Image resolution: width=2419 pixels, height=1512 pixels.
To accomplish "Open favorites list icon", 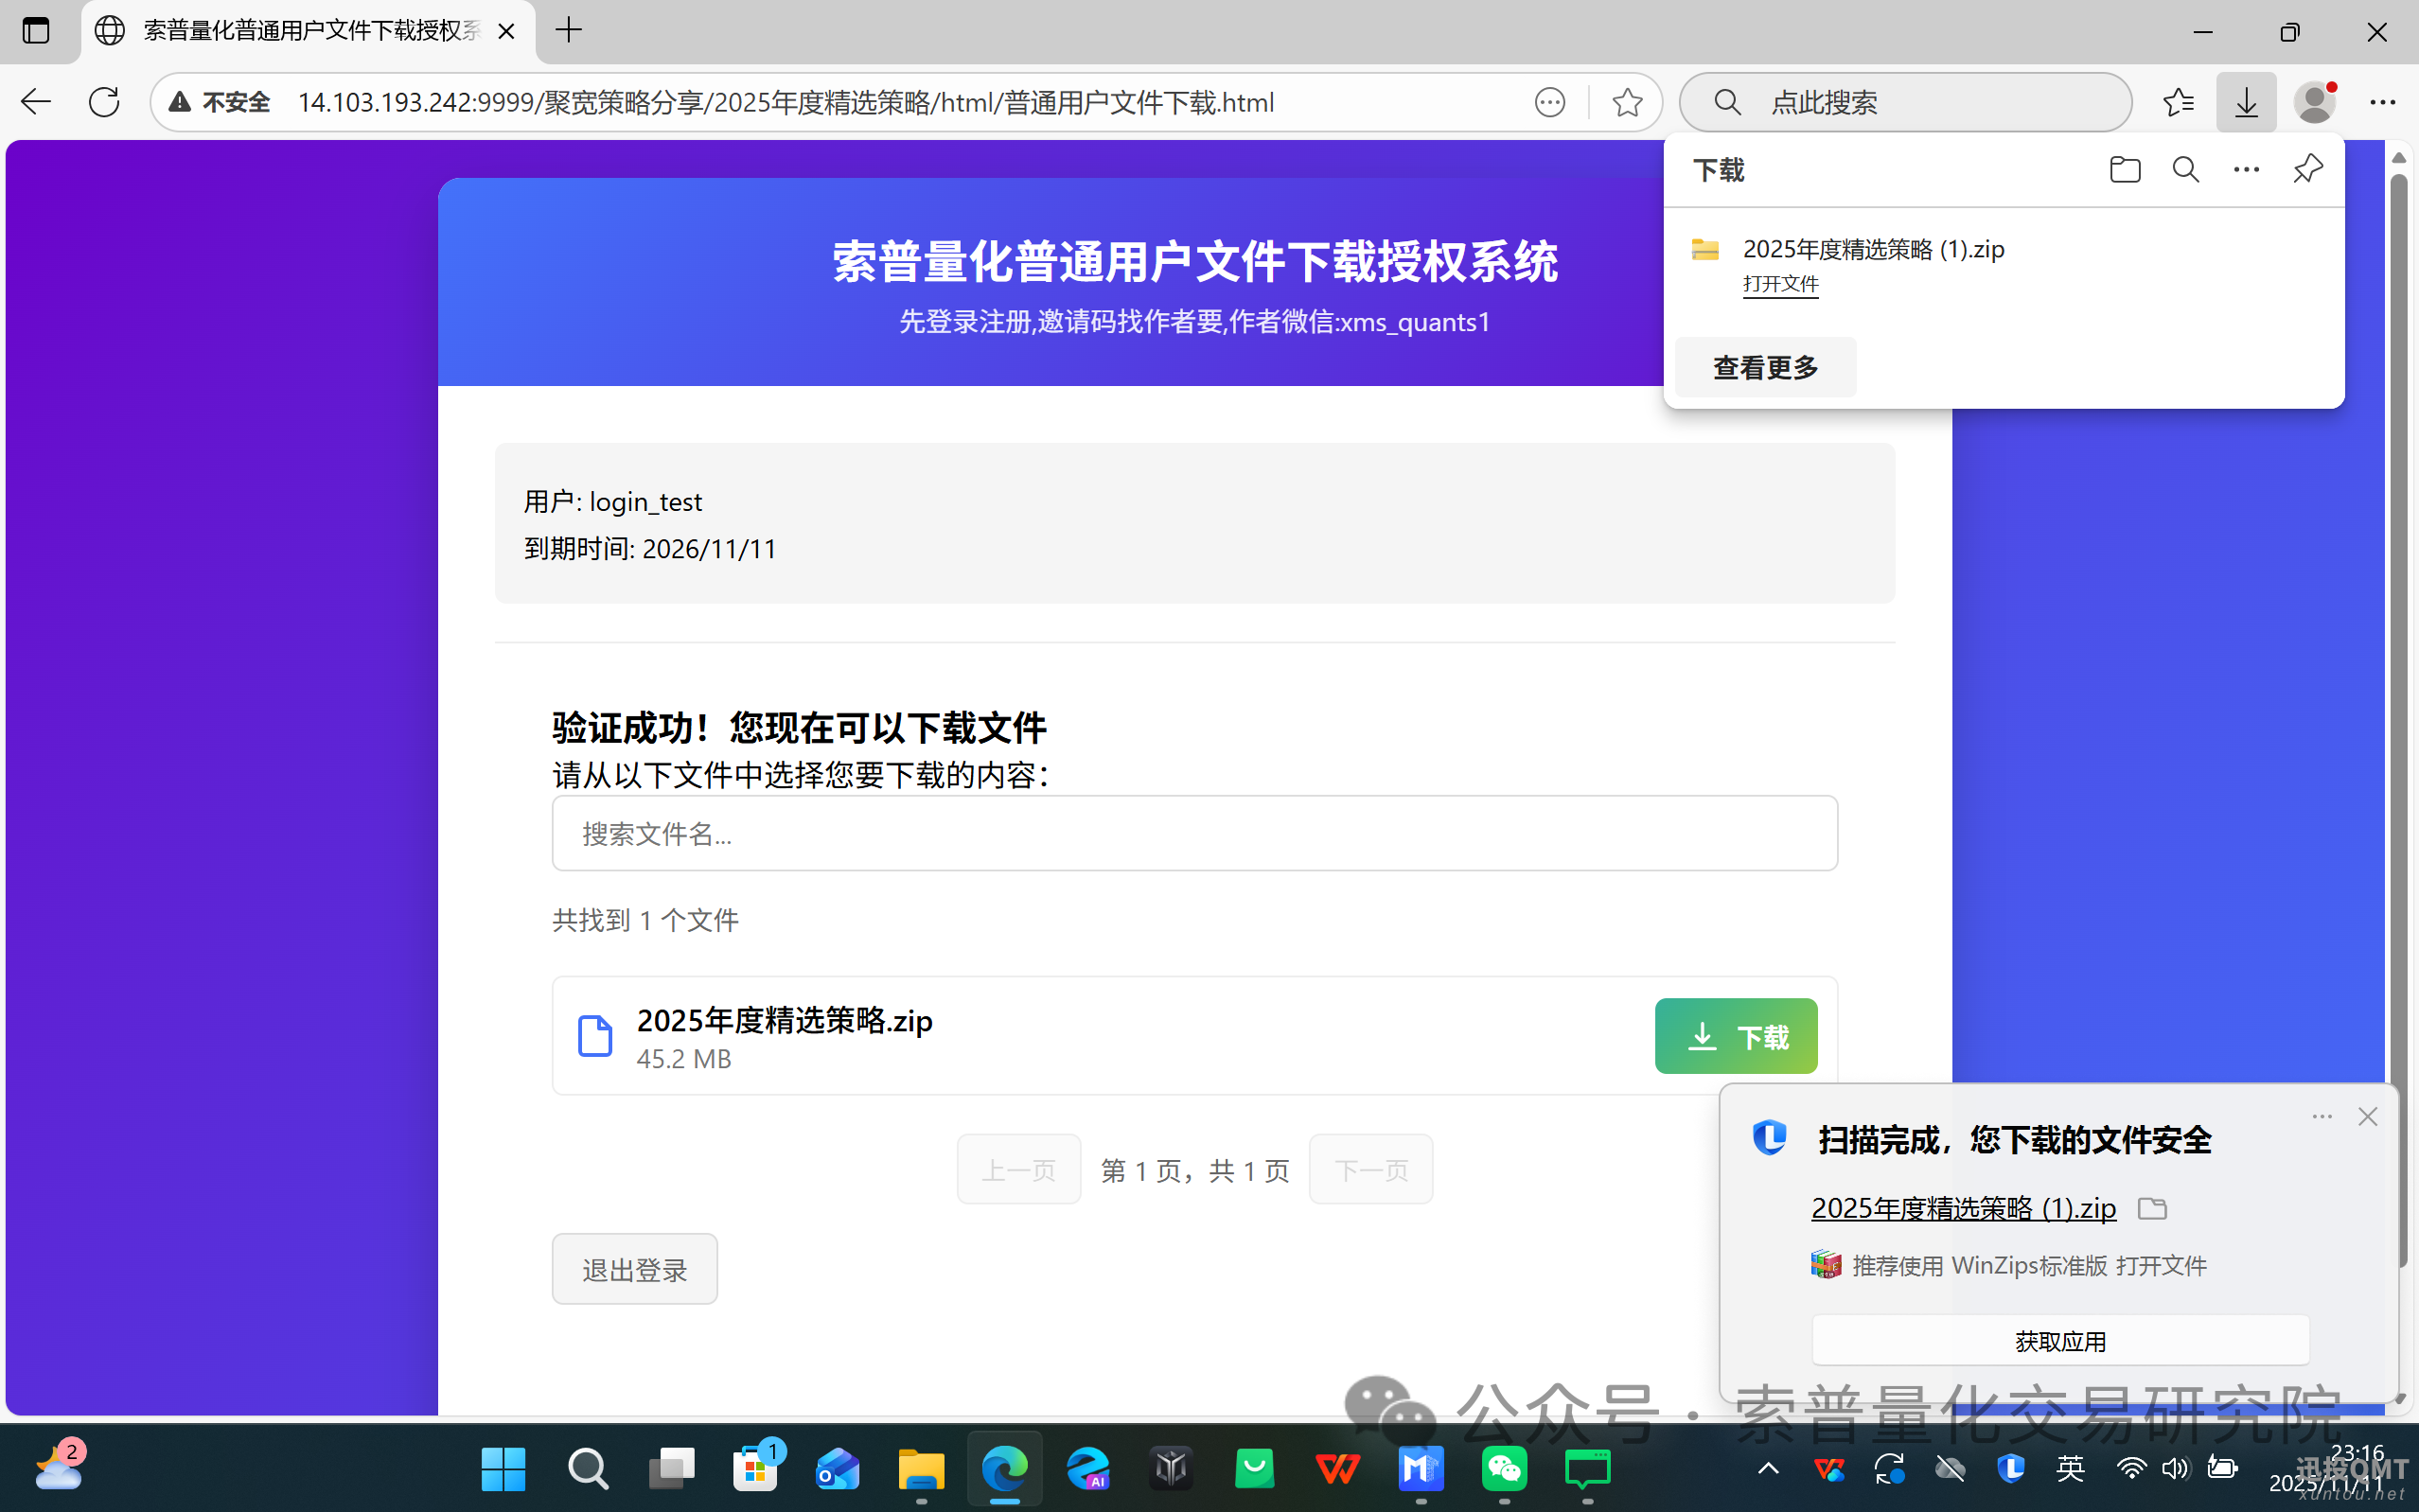I will pos(2177,102).
